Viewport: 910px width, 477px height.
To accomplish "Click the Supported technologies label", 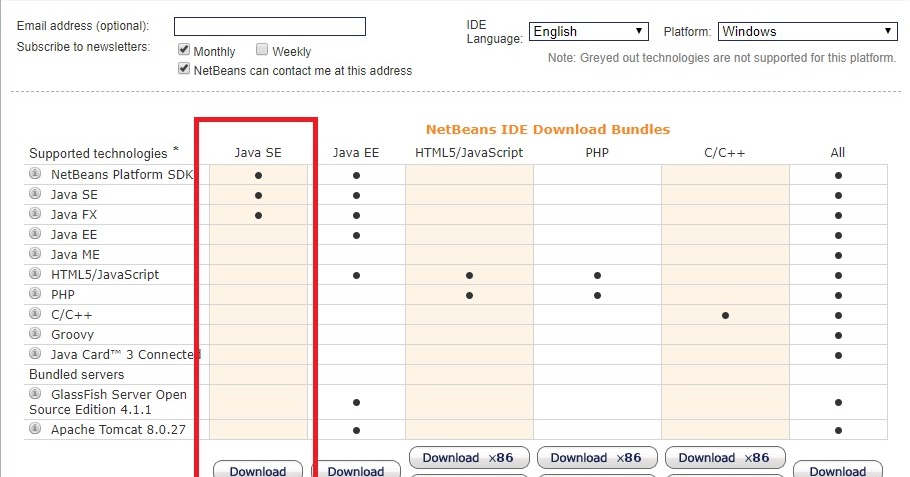I will pyautogui.click(x=98, y=154).
